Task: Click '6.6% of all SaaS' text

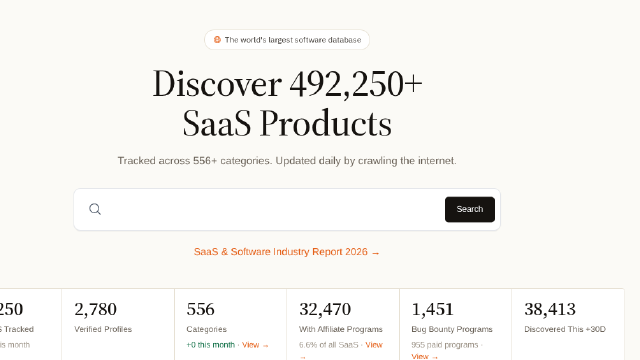Action: 328,345
